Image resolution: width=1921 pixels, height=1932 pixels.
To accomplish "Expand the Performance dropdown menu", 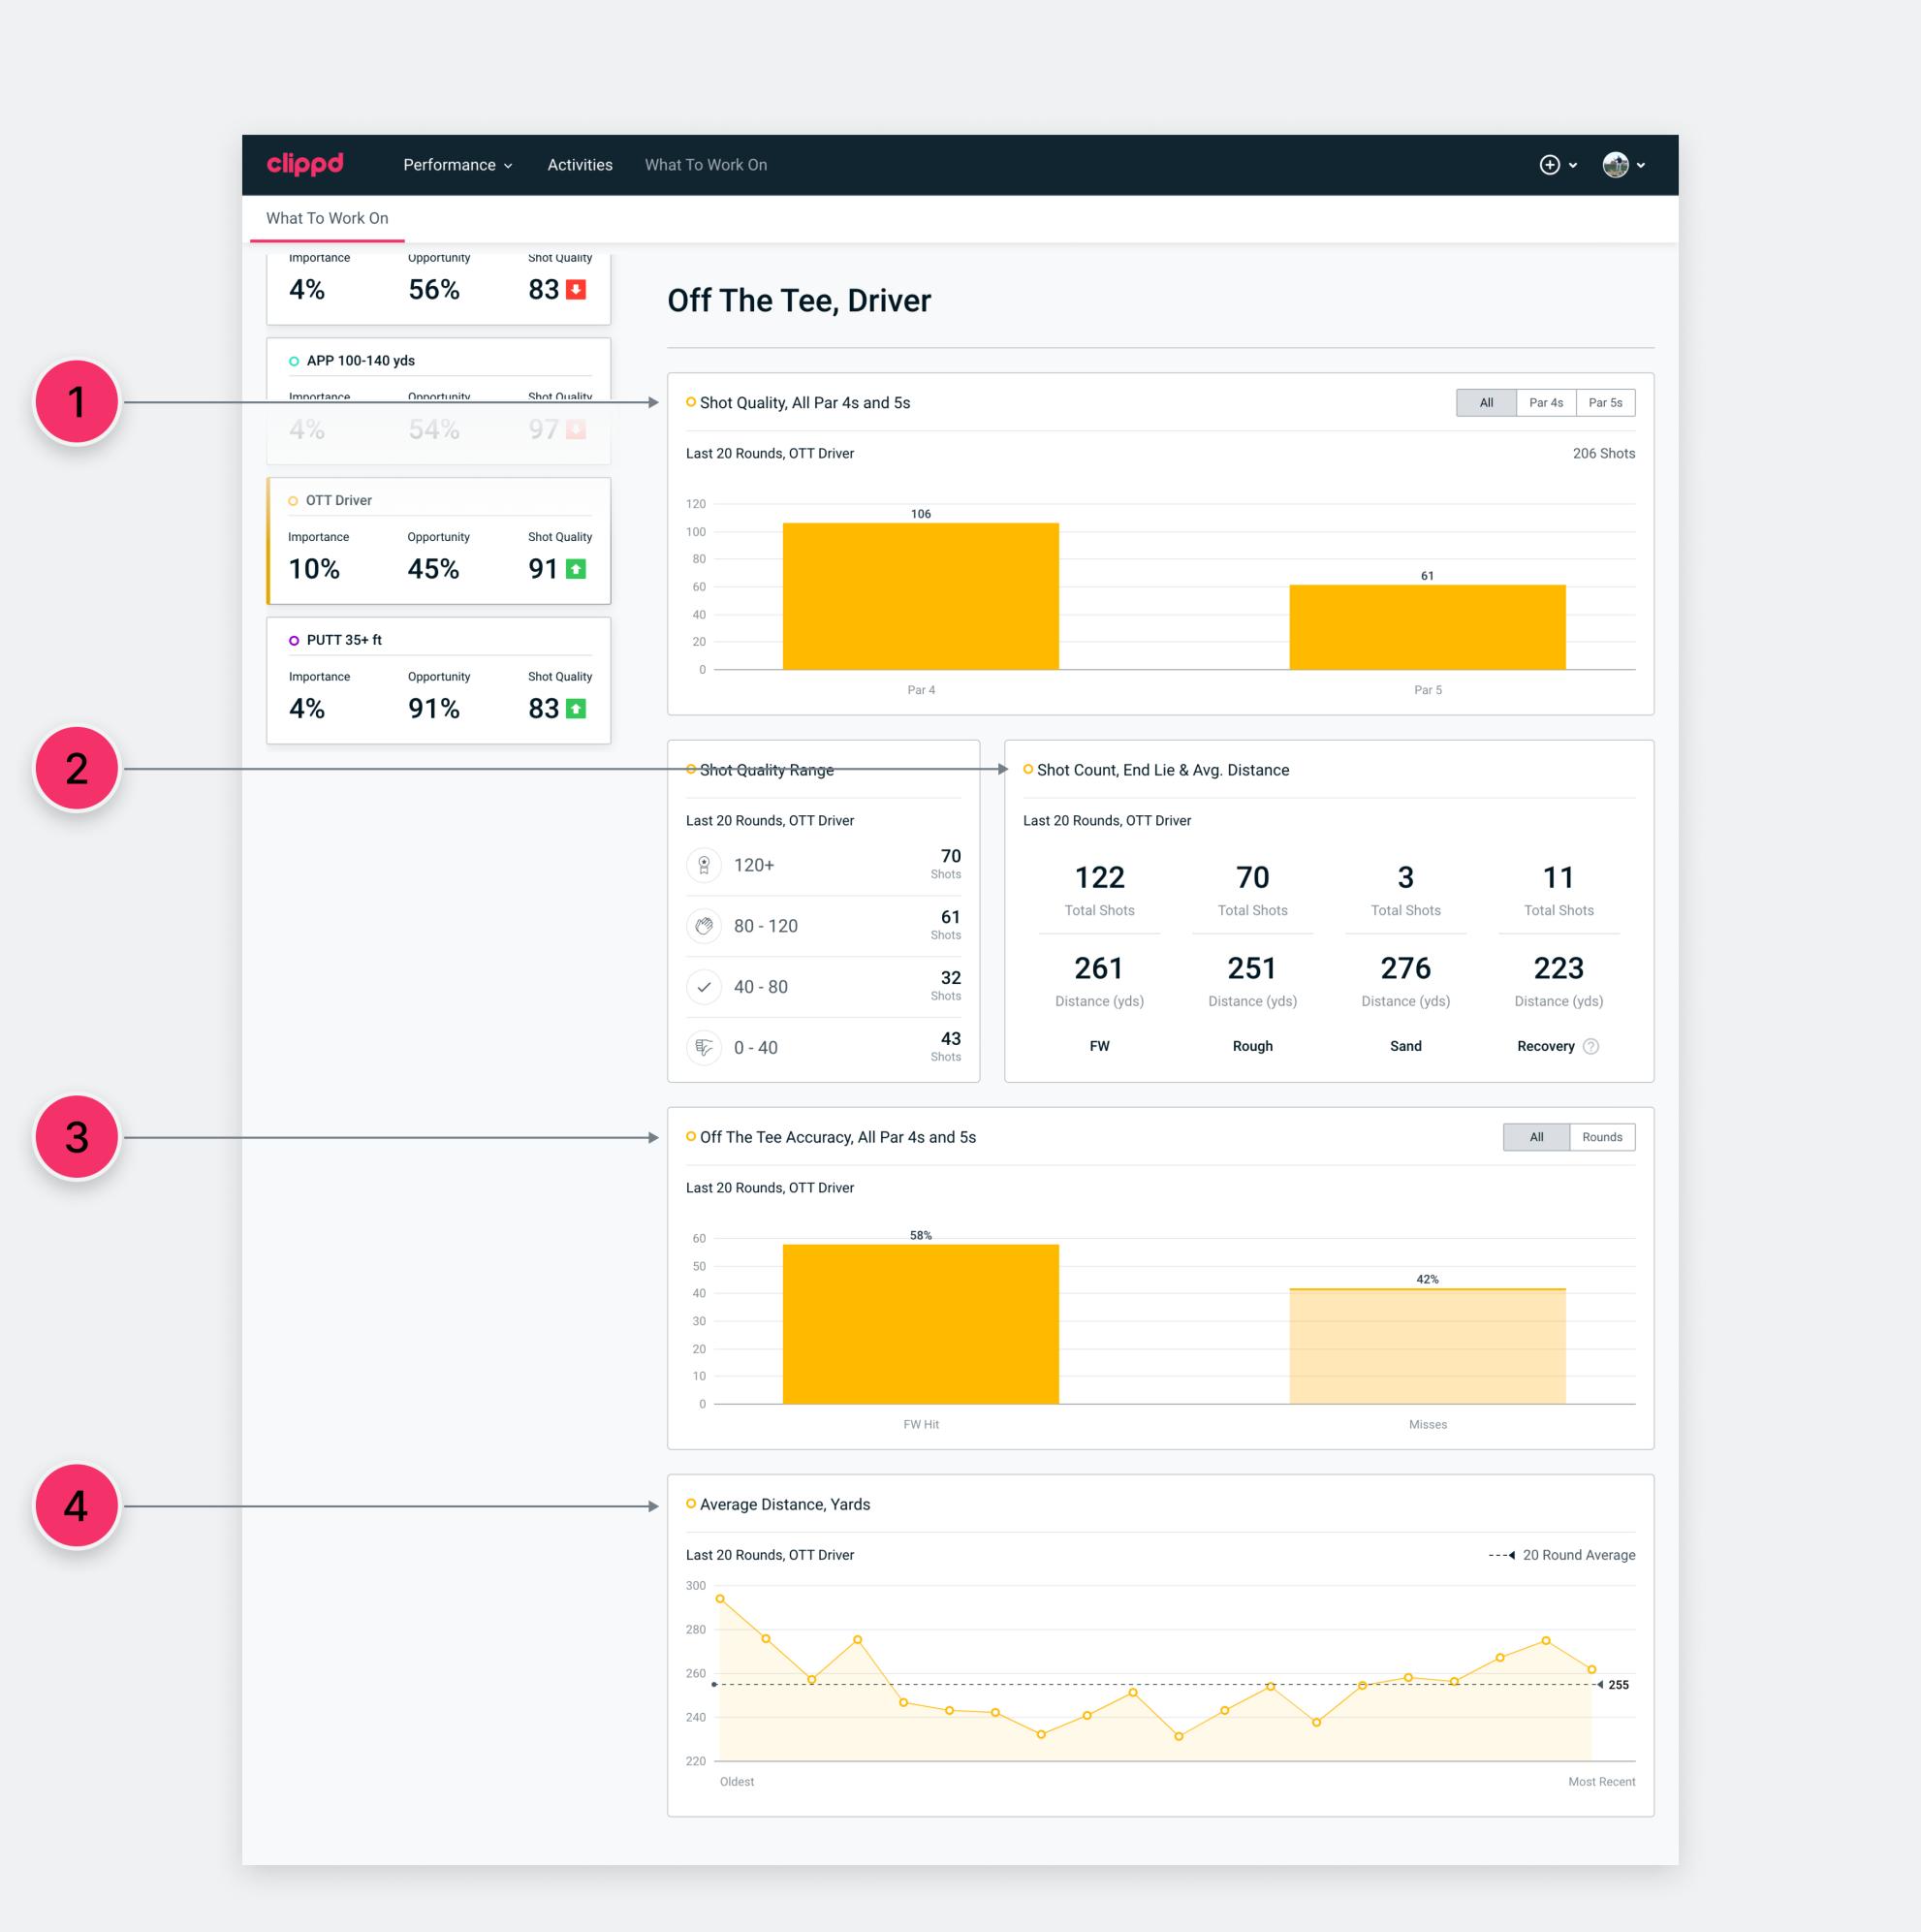I will (x=458, y=165).
